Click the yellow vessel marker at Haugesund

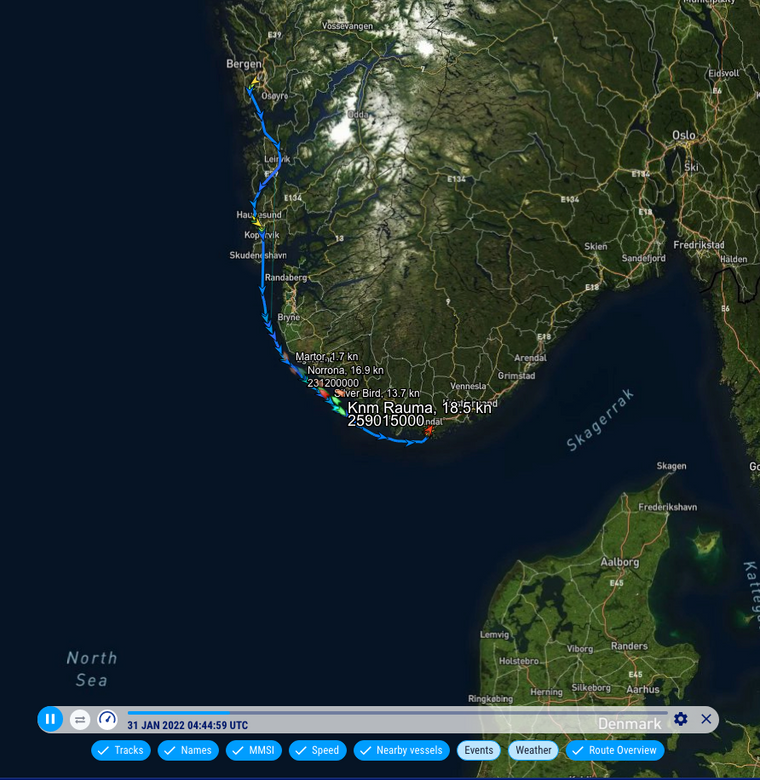point(257,223)
